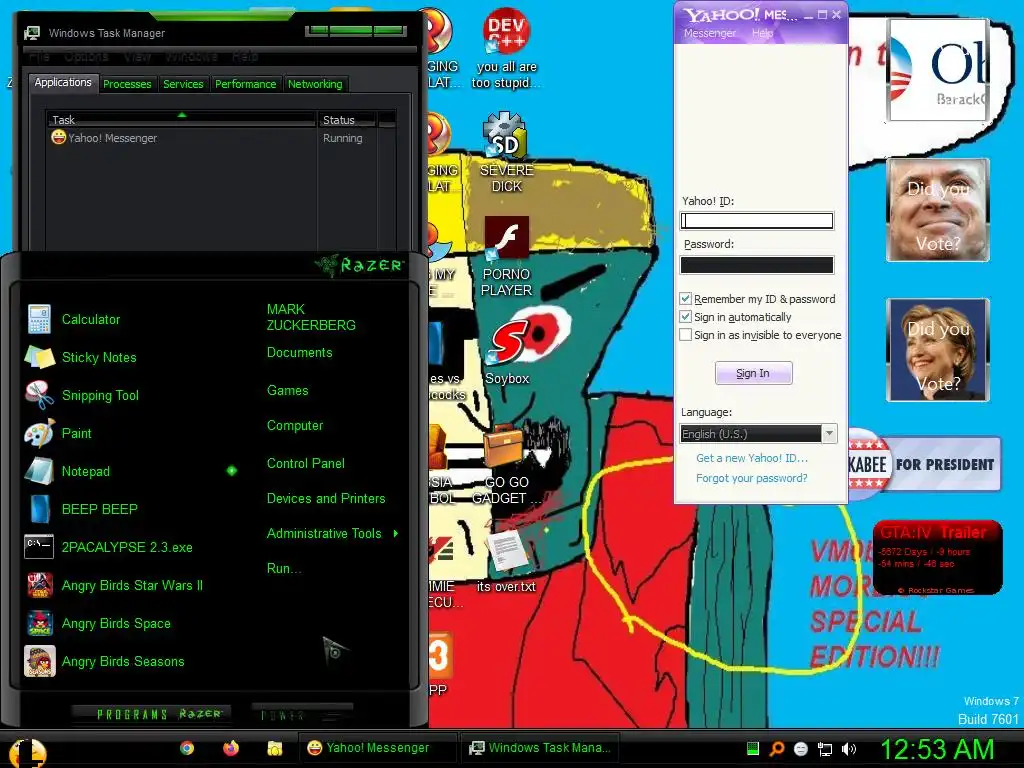
Task: Launch Firefox from the taskbar
Action: tap(231, 748)
